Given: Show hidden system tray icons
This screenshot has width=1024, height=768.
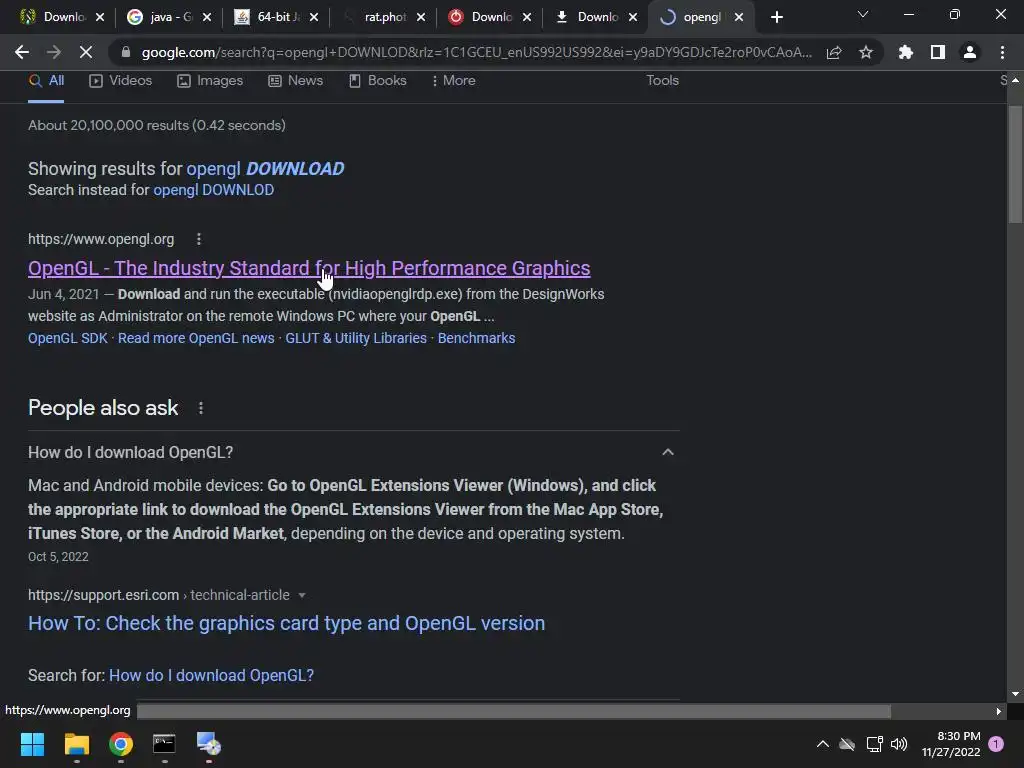Looking at the screenshot, I should pos(823,744).
